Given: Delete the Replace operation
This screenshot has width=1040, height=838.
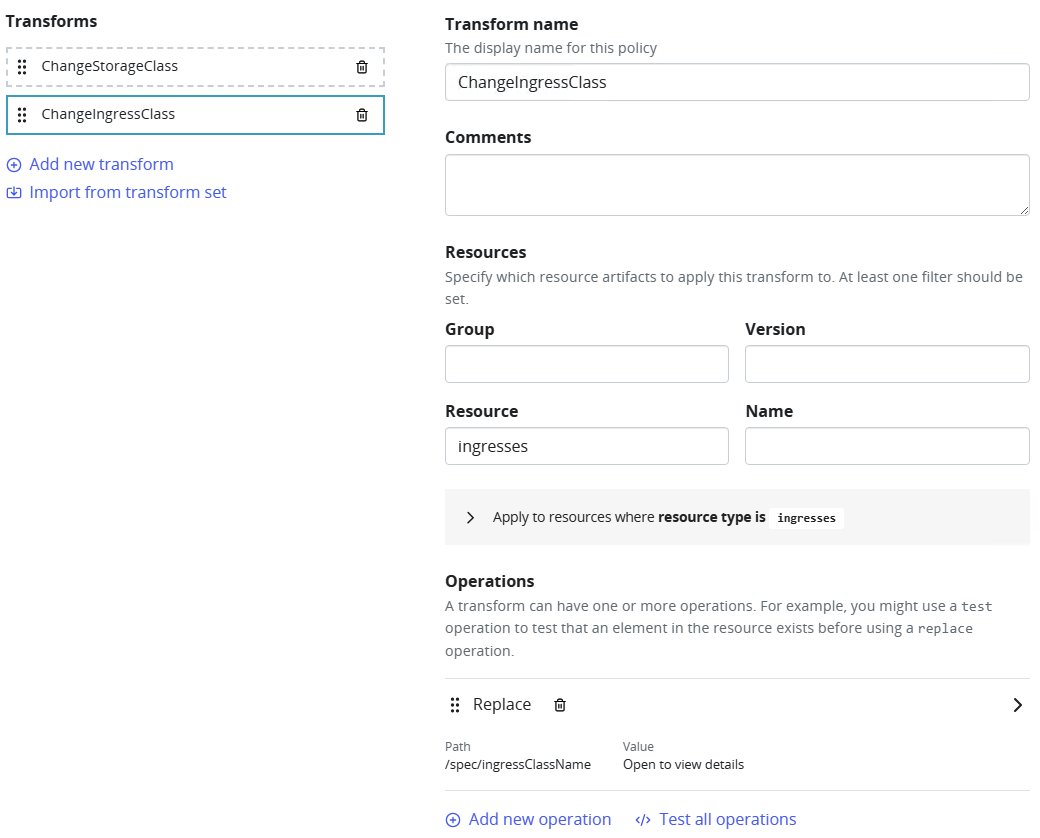Looking at the screenshot, I should 560,705.
